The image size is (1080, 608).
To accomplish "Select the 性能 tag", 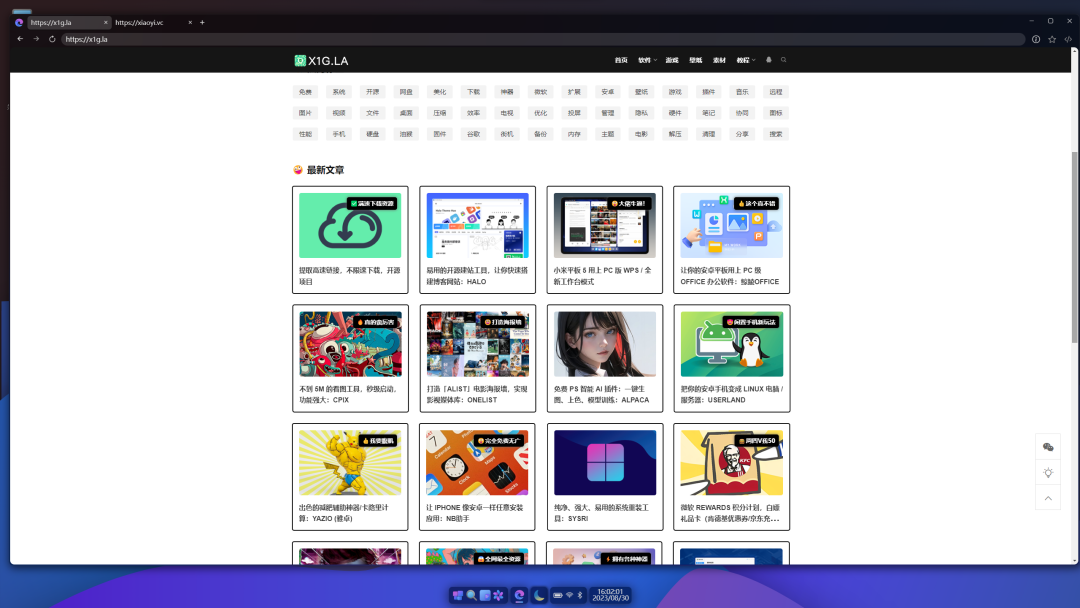I will coord(305,134).
